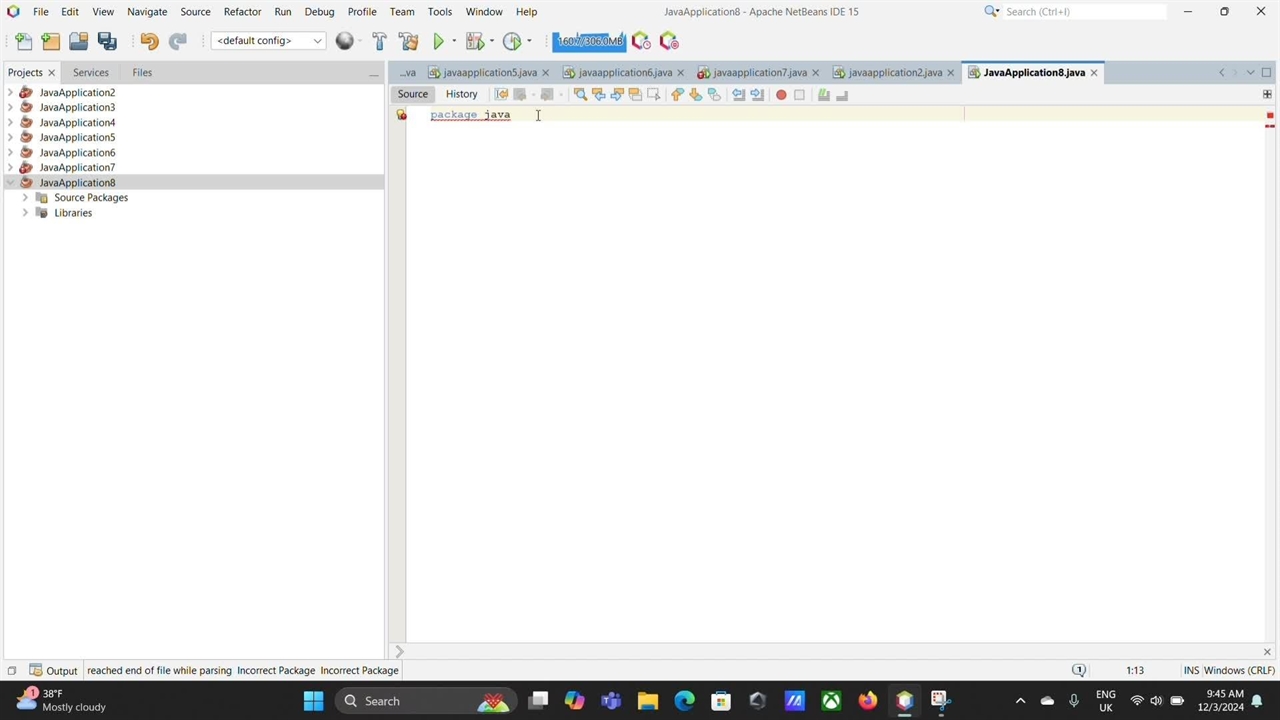
Task: Click memory usage bar to force garbage collection
Action: tap(589, 41)
